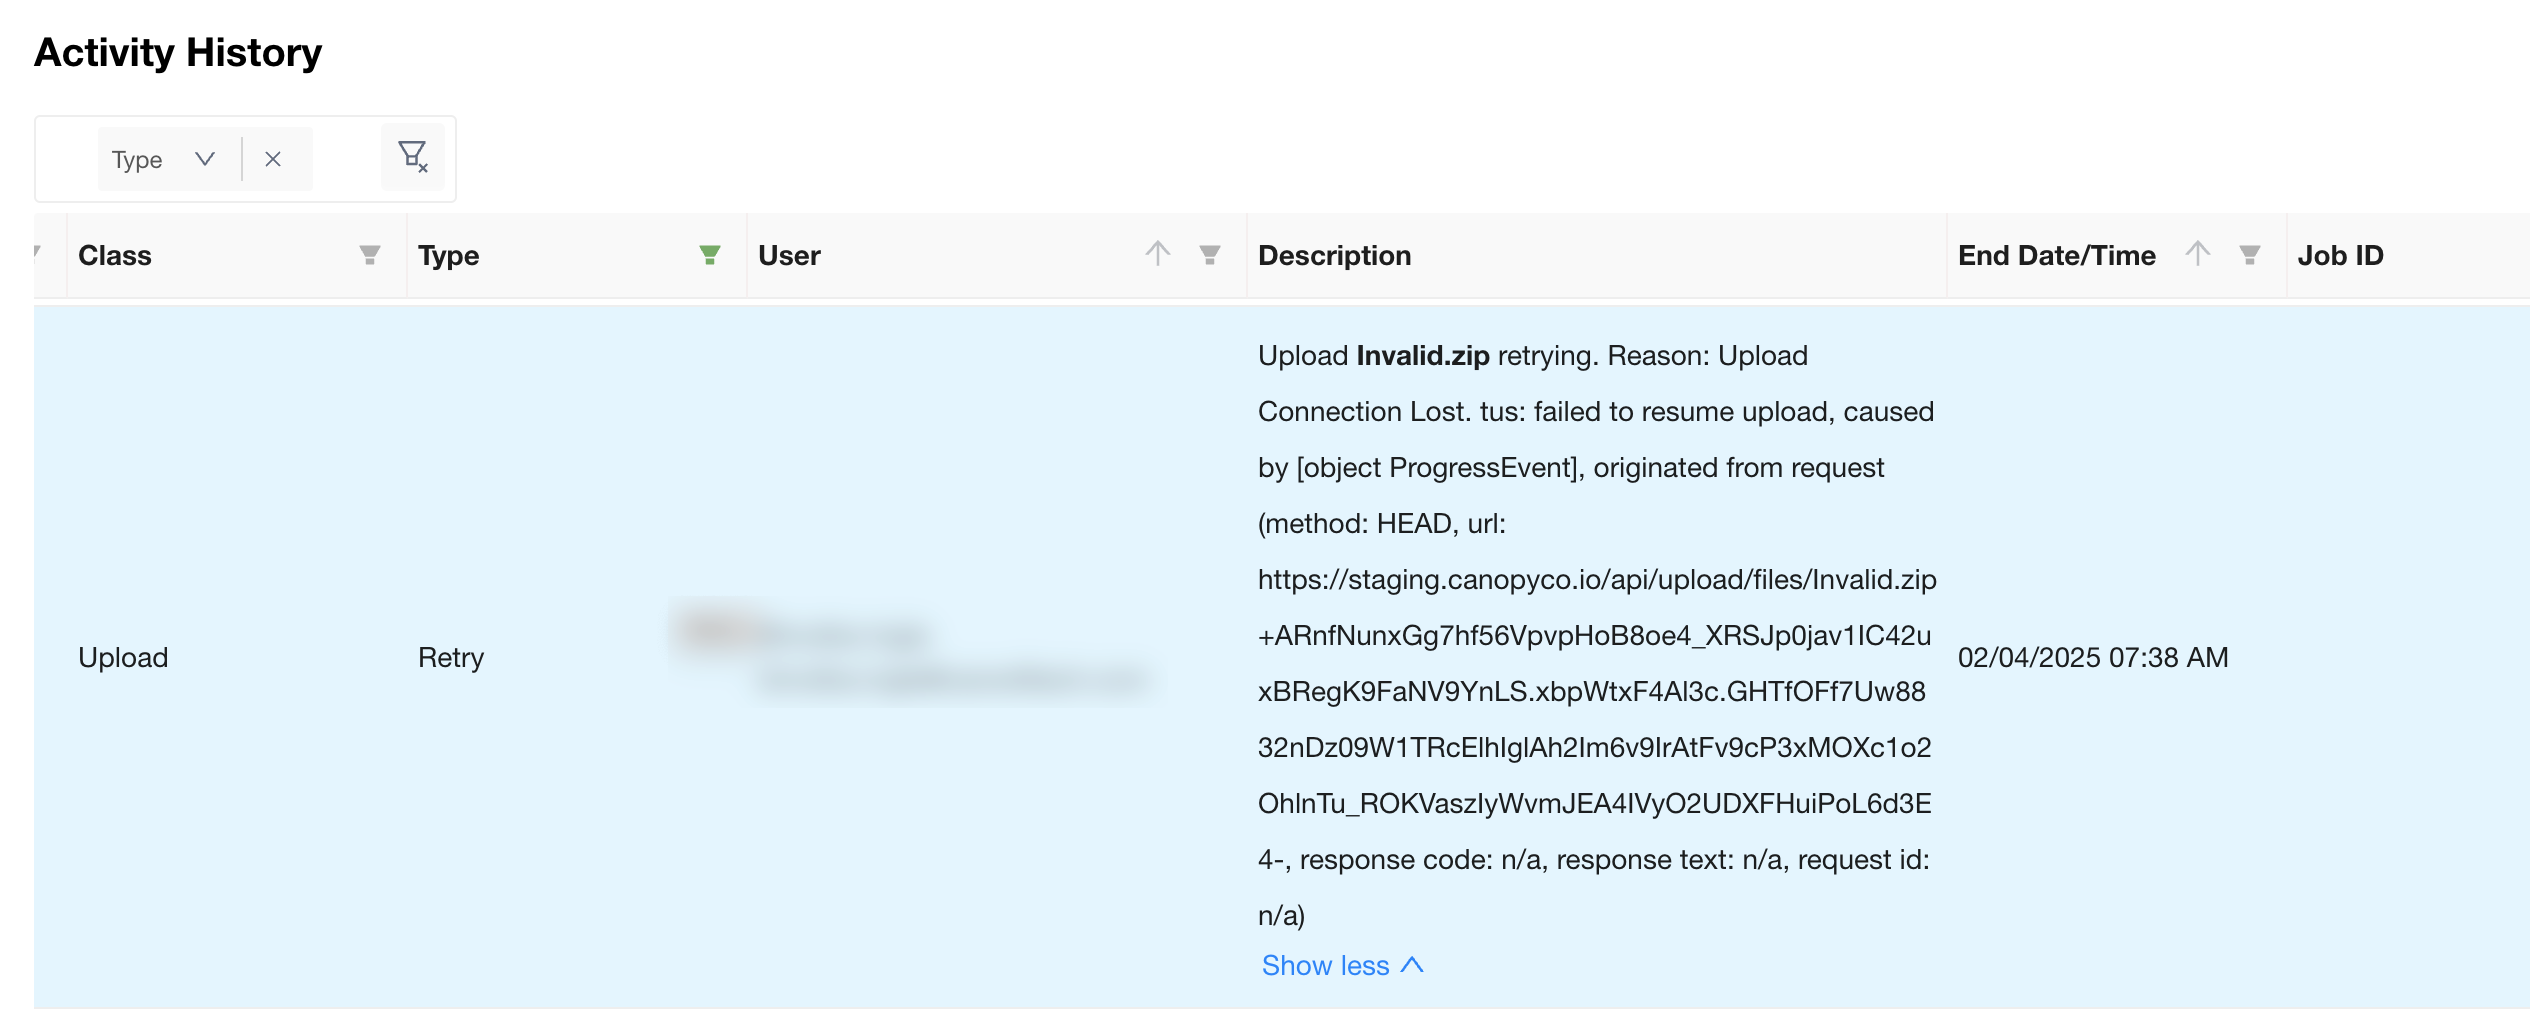Collapse the description with Show less

1341,965
